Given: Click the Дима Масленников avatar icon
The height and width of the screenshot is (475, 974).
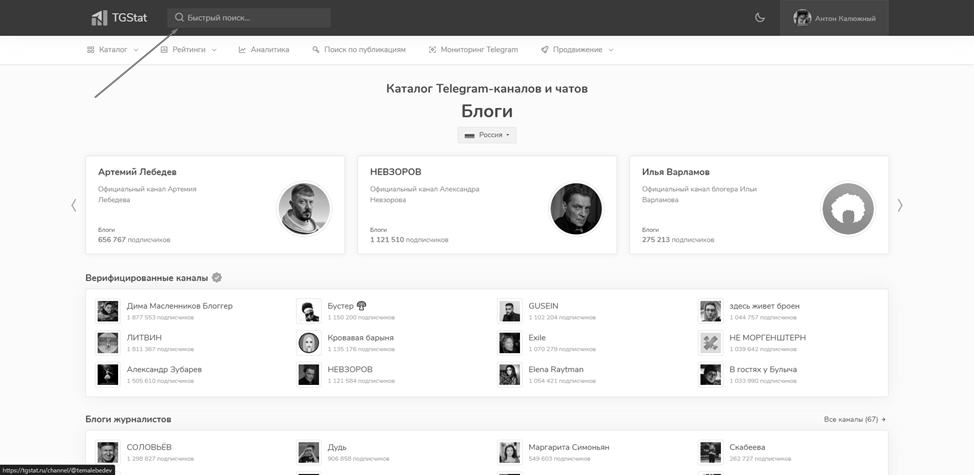Looking at the screenshot, I should [107, 311].
